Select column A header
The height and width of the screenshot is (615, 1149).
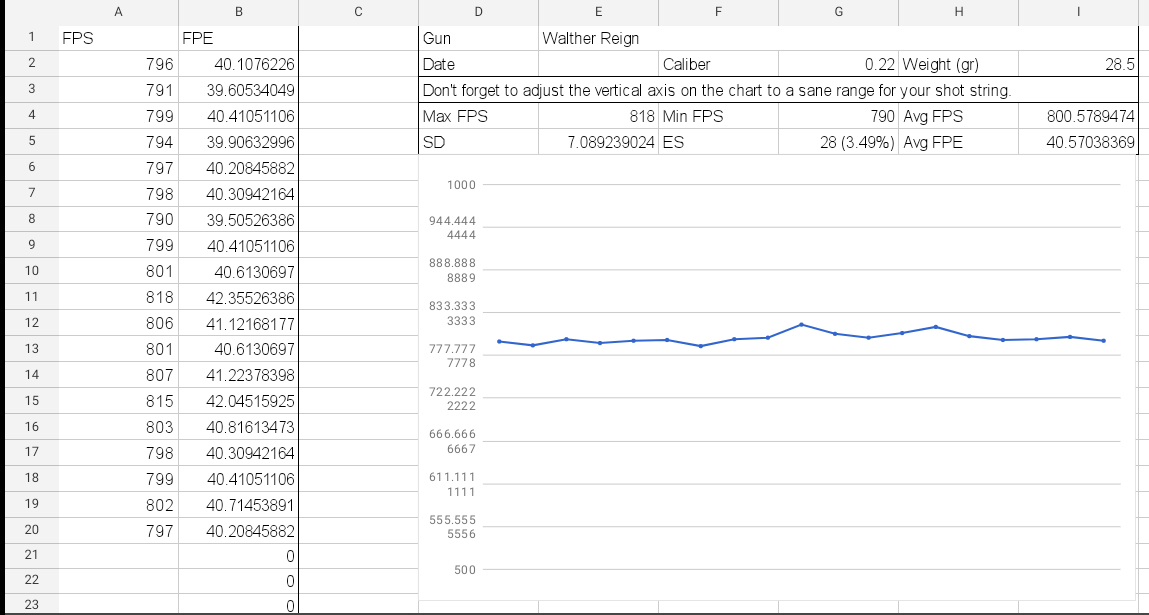(118, 12)
